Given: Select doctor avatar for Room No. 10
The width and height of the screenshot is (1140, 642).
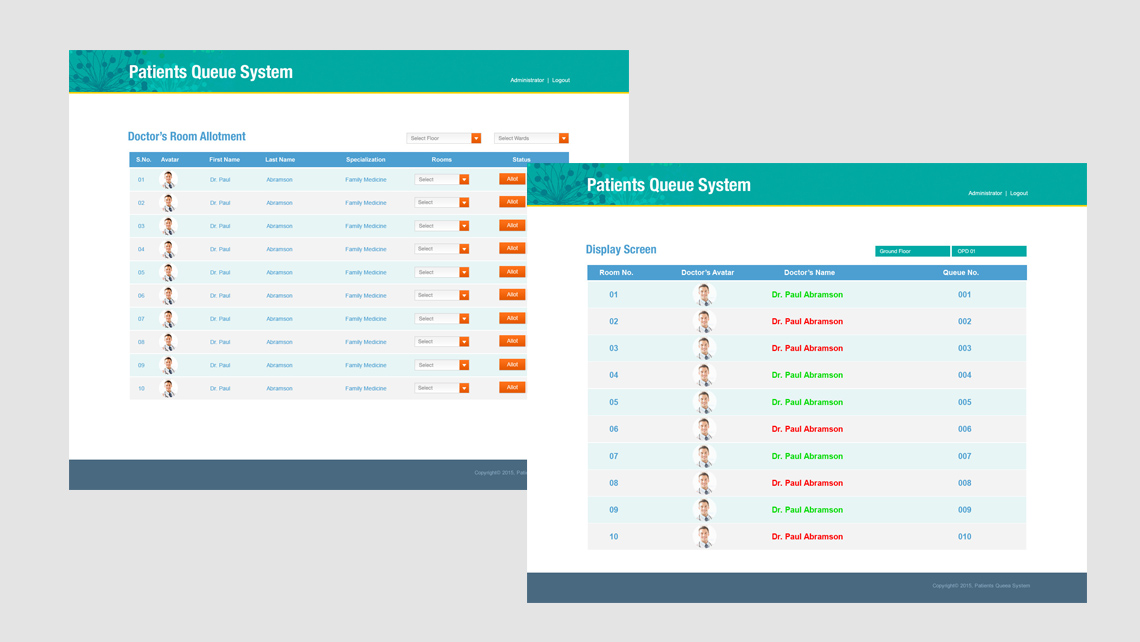Looking at the screenshot, I should click(704, 537).
